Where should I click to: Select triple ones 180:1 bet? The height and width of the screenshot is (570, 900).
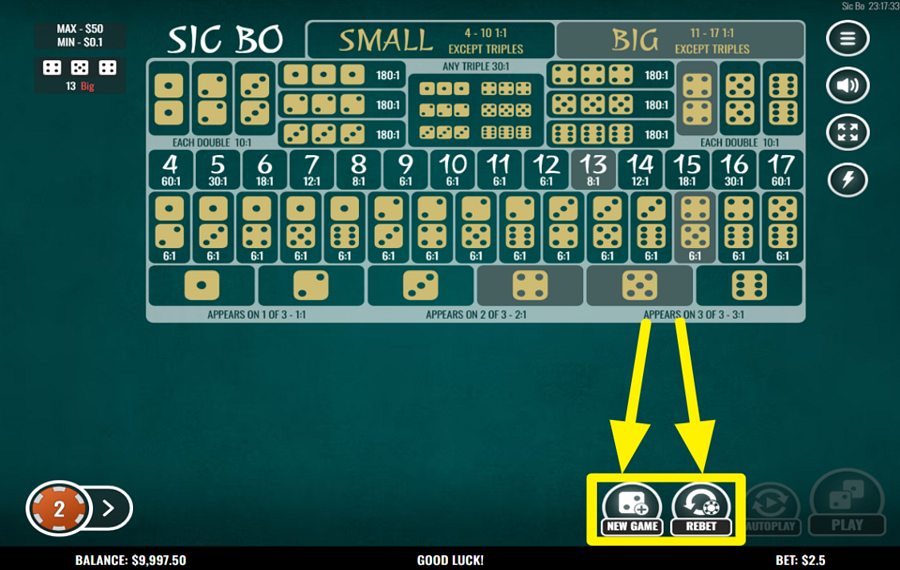click(342, 75)
